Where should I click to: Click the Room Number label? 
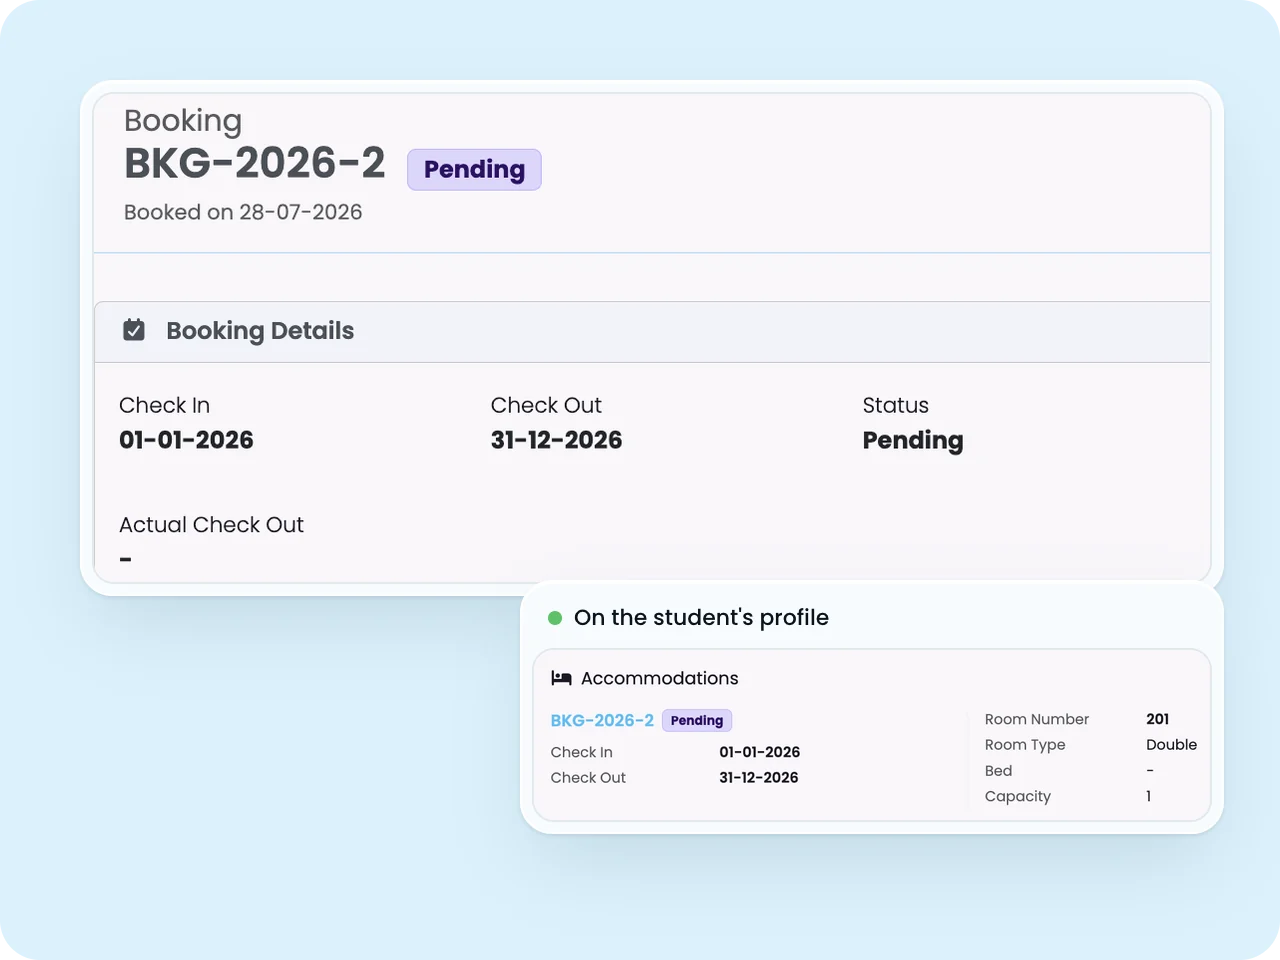1037,719
